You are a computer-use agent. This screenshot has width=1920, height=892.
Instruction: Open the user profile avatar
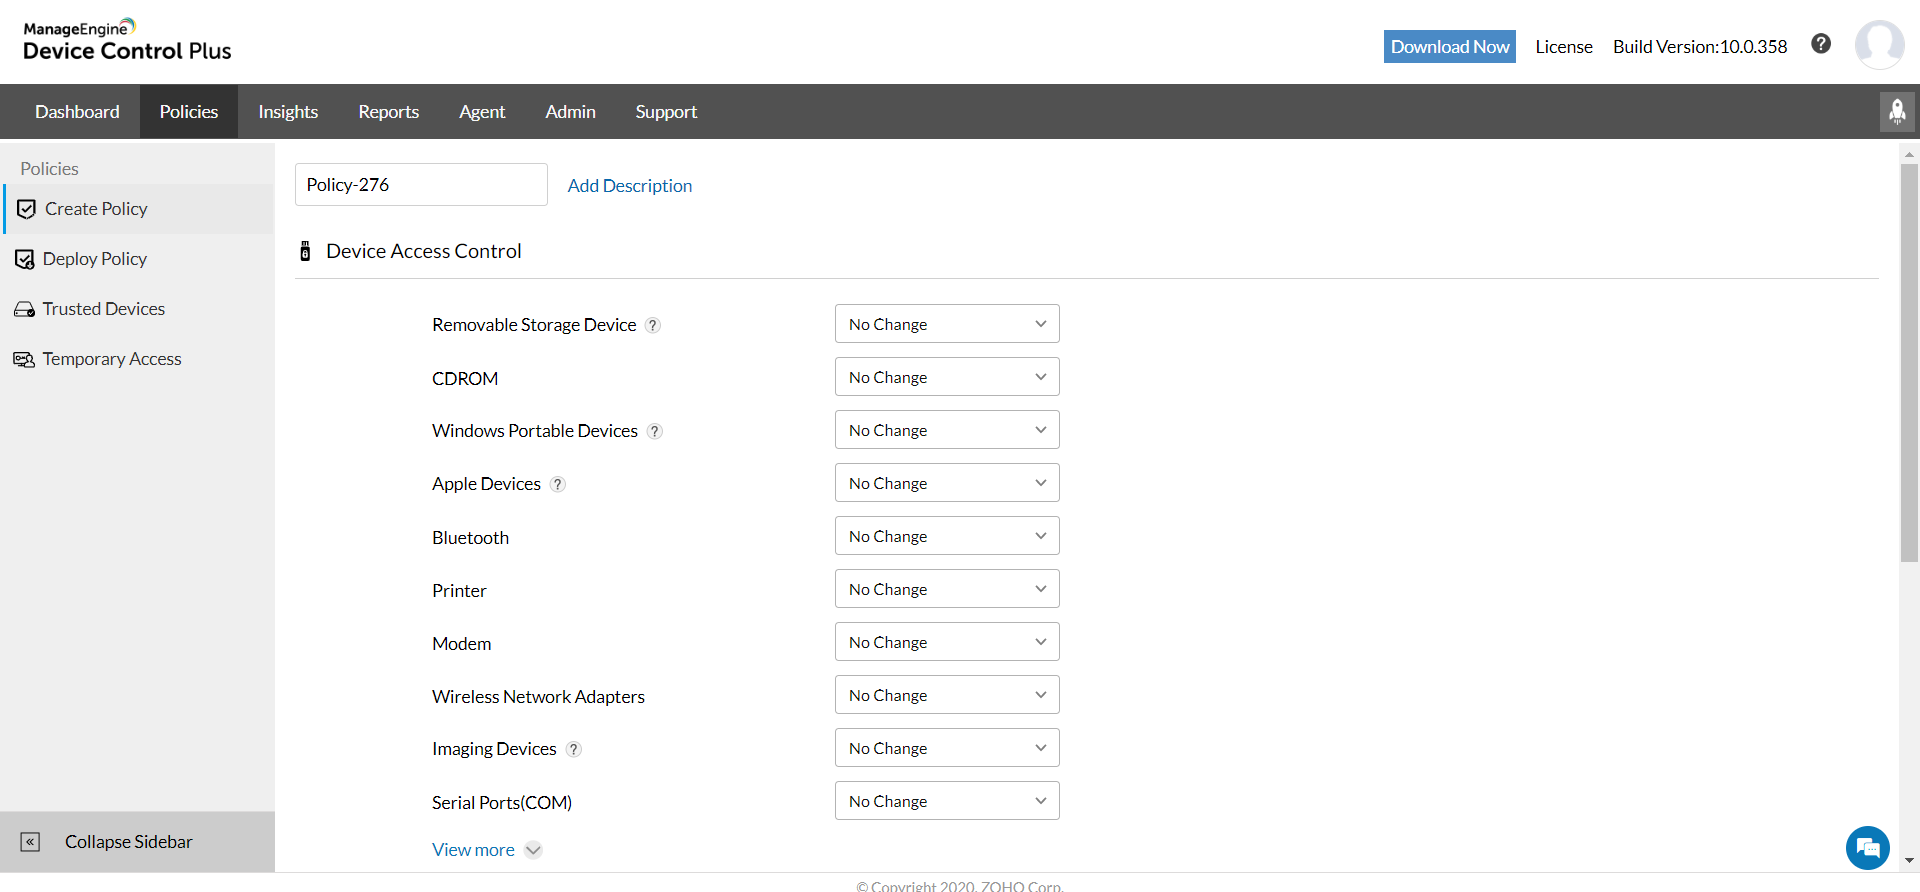[1879, 45]
